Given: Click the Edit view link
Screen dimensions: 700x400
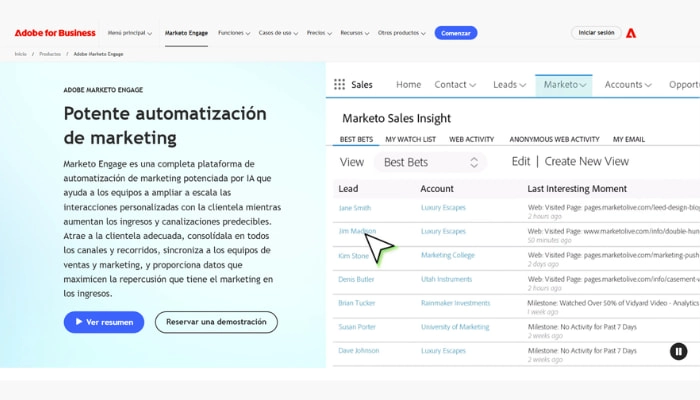Looking at the screenshot, I should (x=521, y=161).
